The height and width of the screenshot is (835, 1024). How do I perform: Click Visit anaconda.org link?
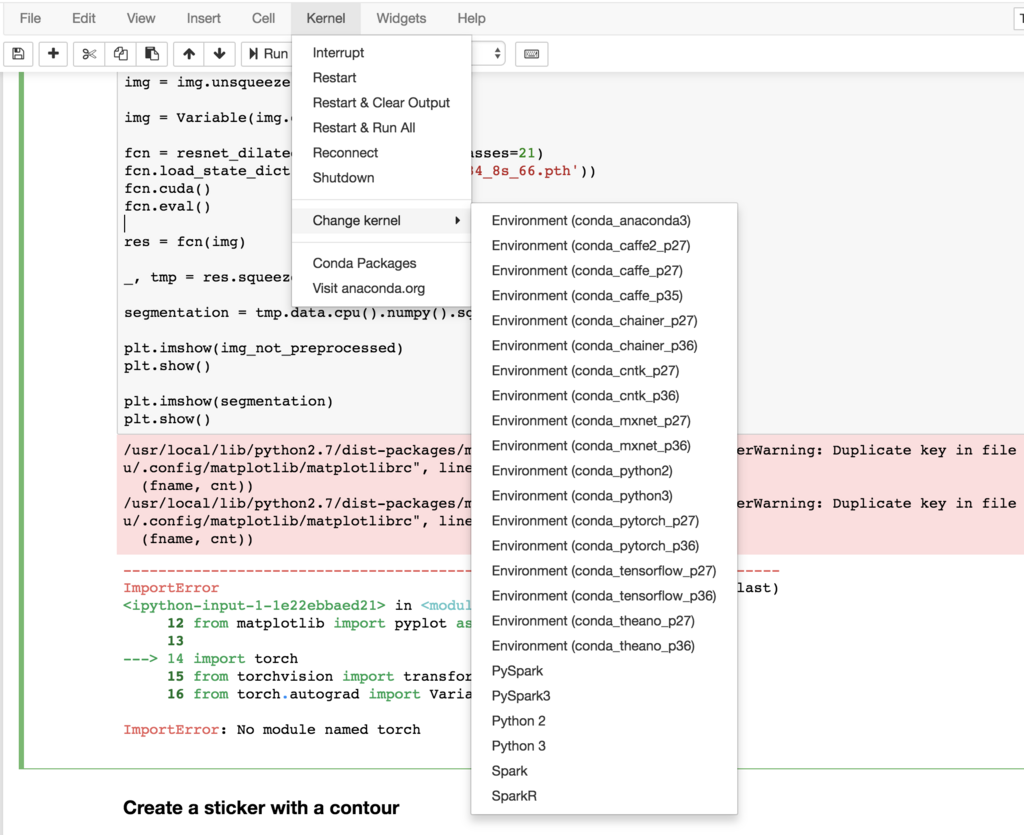pyautogui.click(x=381, y=288)
